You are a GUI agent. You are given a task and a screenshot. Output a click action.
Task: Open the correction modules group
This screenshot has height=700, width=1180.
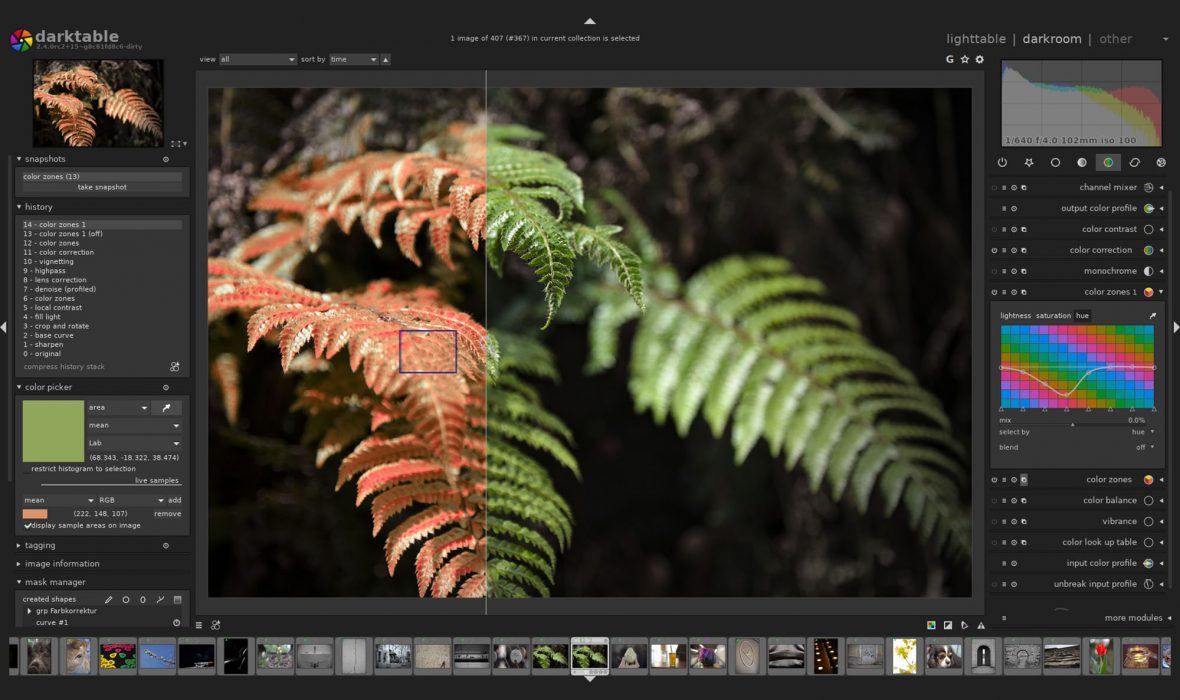point(1135,162)
